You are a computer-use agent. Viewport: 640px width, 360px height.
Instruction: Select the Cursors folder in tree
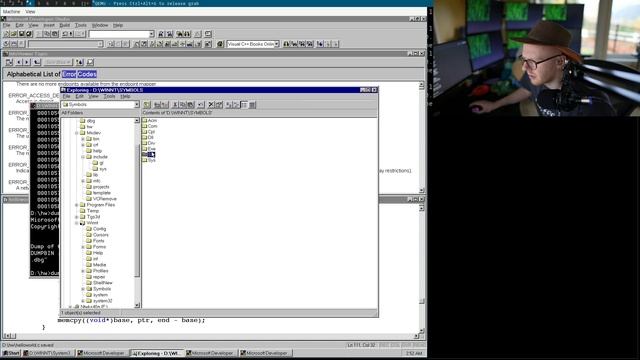pos(97,235)
